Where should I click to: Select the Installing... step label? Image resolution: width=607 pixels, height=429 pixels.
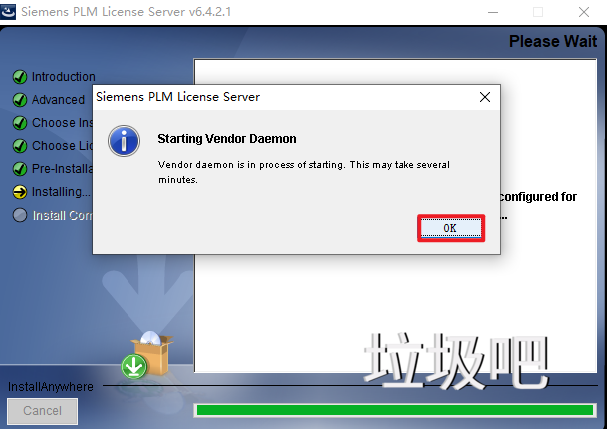pos(61,192)
